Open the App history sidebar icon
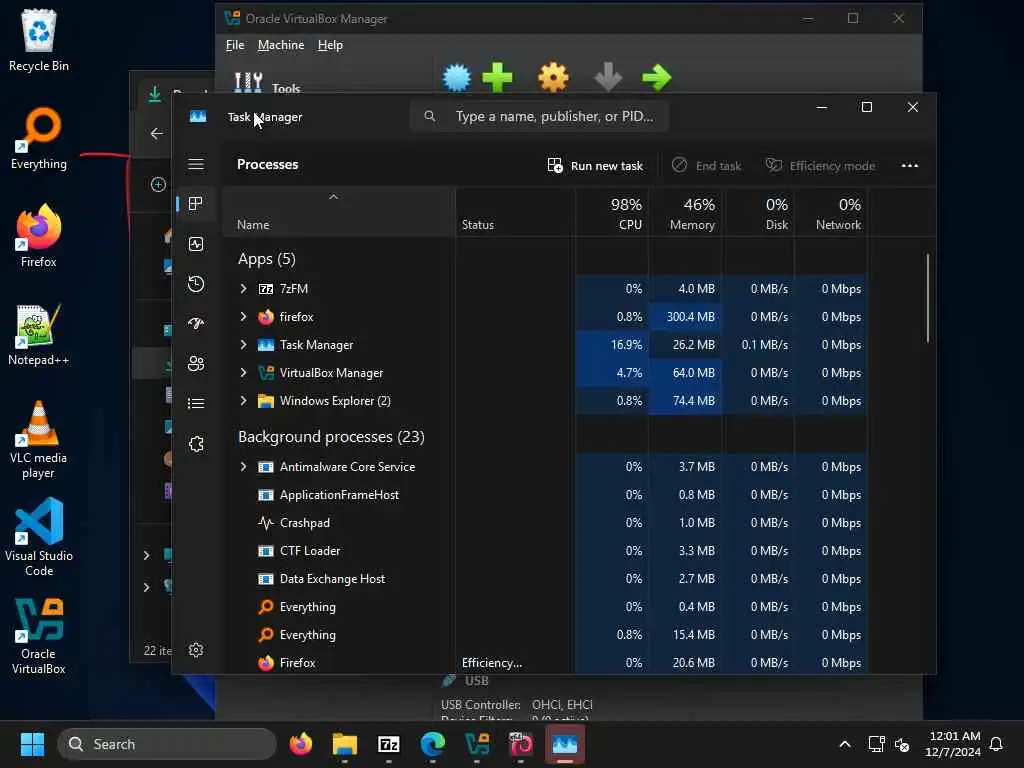The width and height of the screenshot is (1024, 768). click(x=196, y=284)
